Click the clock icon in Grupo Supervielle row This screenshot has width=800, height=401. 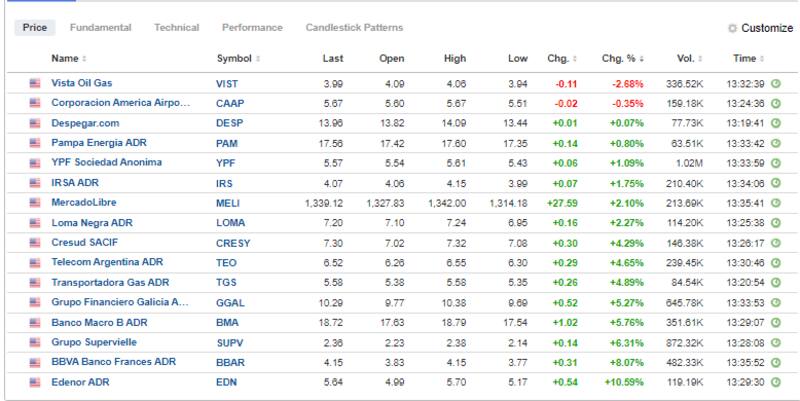[776, 341]
